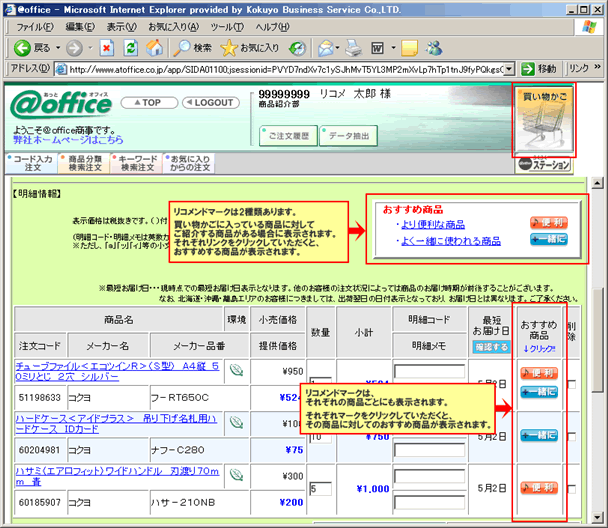This screenshot has height=528, width=608.
Task: Click the @office logo
Action: point(61,105)
